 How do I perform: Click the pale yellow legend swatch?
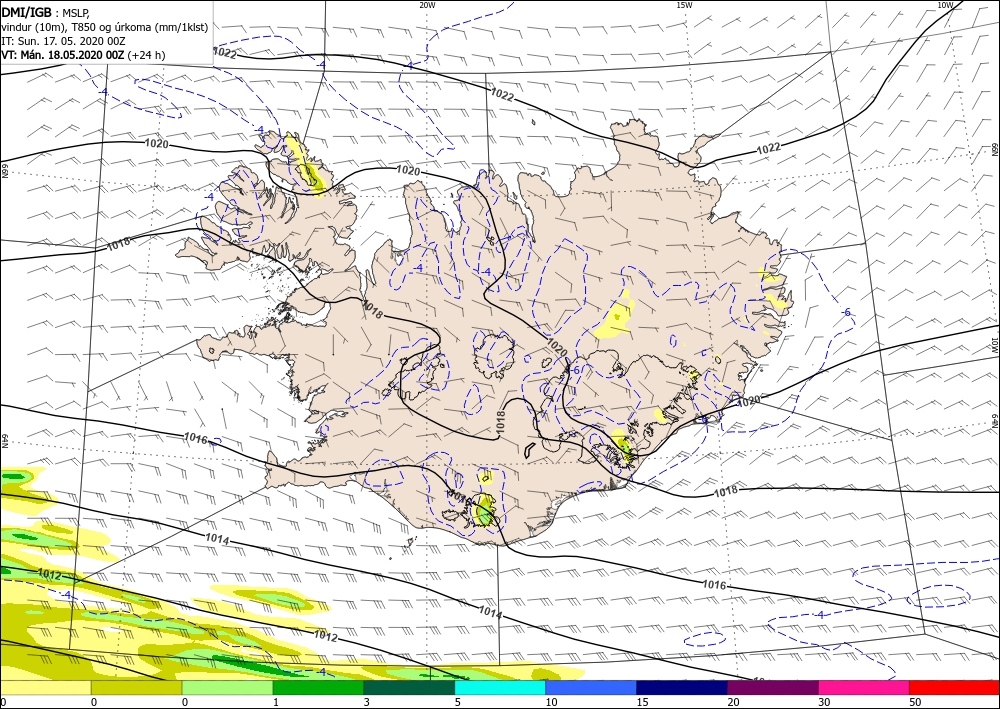[x=45, y=687]
